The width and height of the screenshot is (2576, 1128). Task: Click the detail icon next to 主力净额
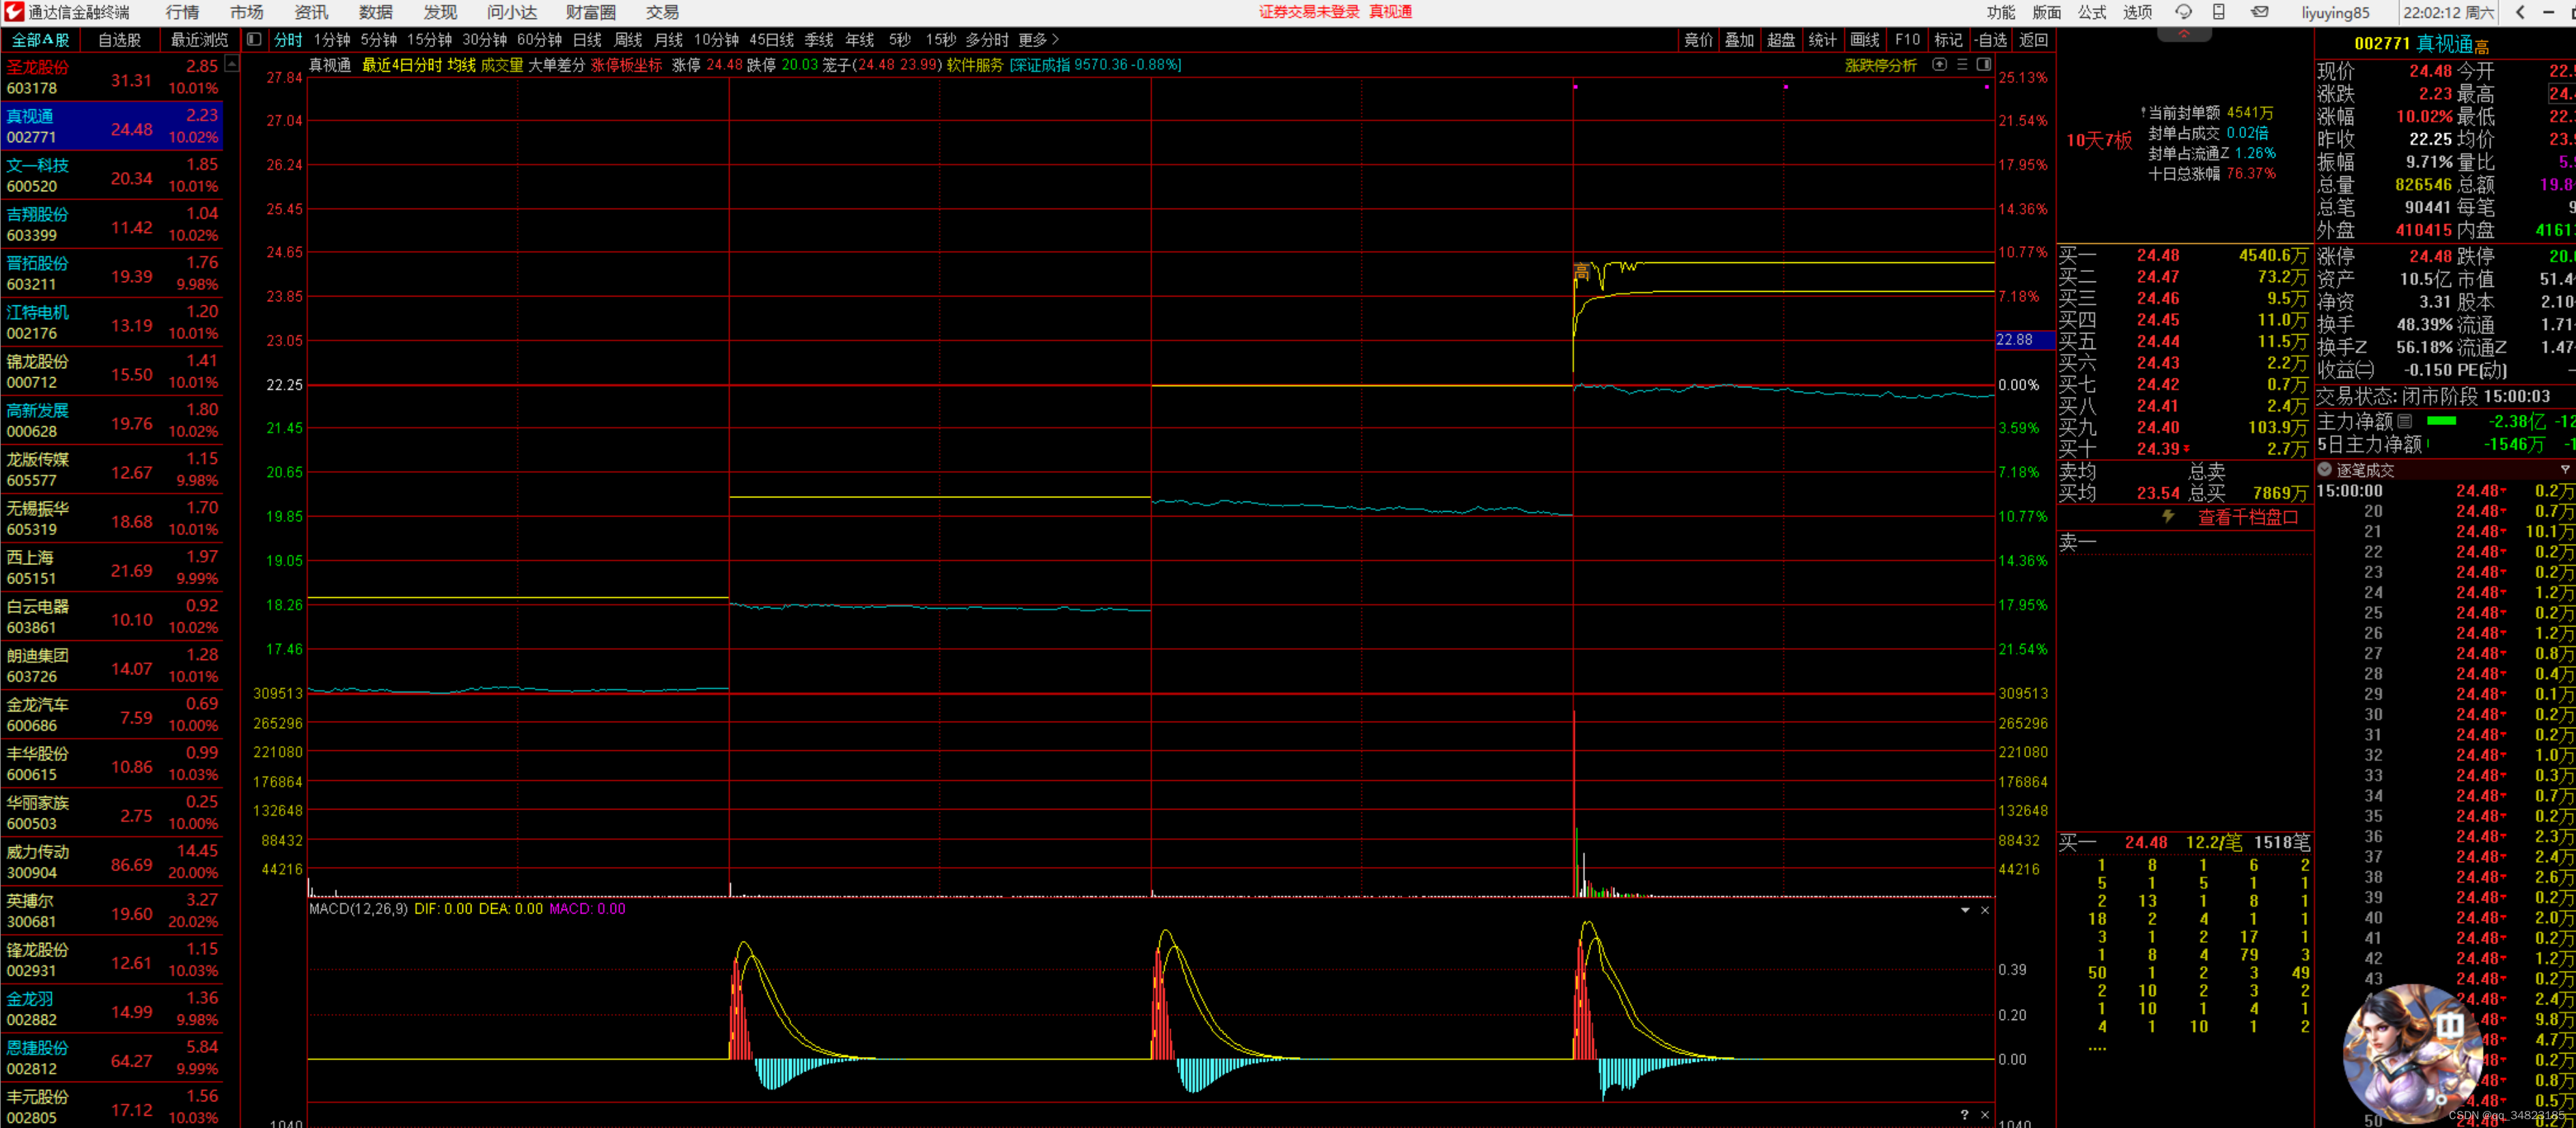(x=2405, y=421)
